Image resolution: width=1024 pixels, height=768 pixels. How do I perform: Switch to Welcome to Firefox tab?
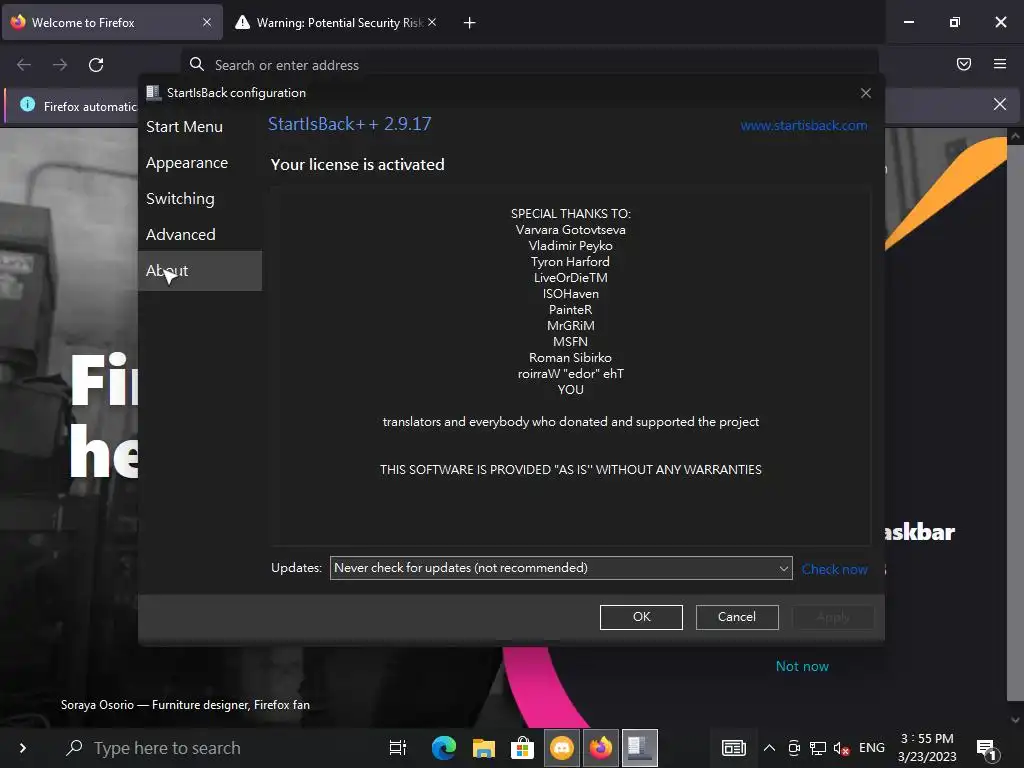click(112, 23)
